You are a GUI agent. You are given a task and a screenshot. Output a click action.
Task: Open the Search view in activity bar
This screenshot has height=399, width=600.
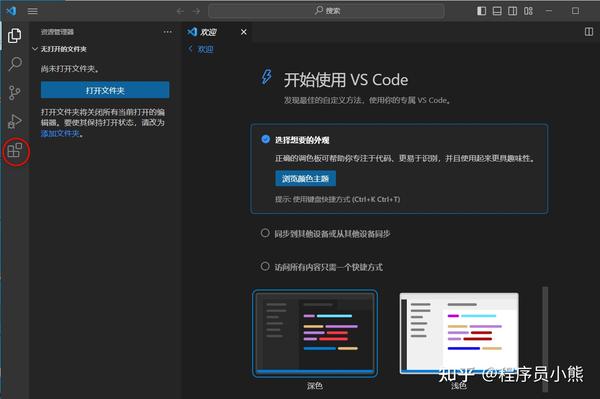(x=15, y=64)
